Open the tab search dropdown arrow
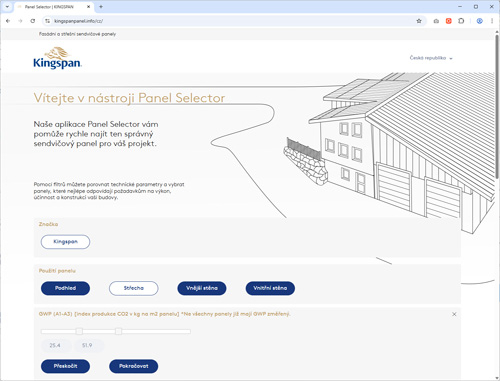Screen dimensions: 500x381 point(7,7)
